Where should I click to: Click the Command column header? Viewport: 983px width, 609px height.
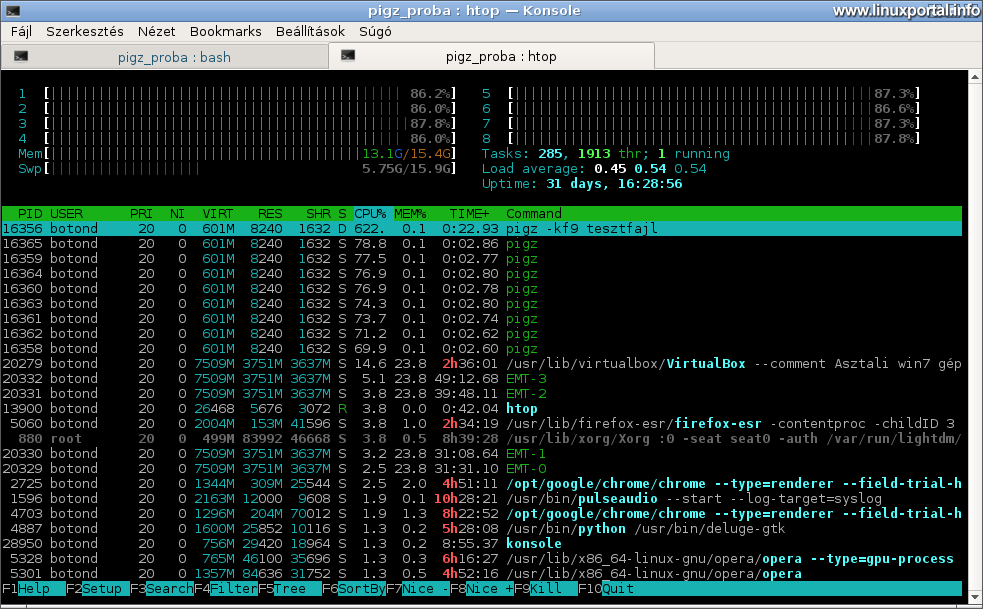point(534,214)
